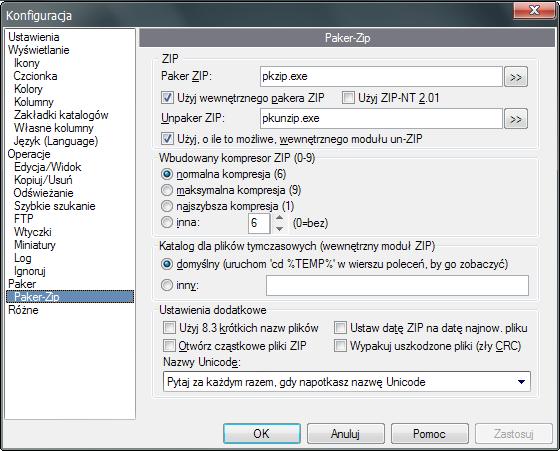The image size is (560, 451).
Task: Select 'Edycja/Widok' in the tree
Action: (x=48, y=167)
